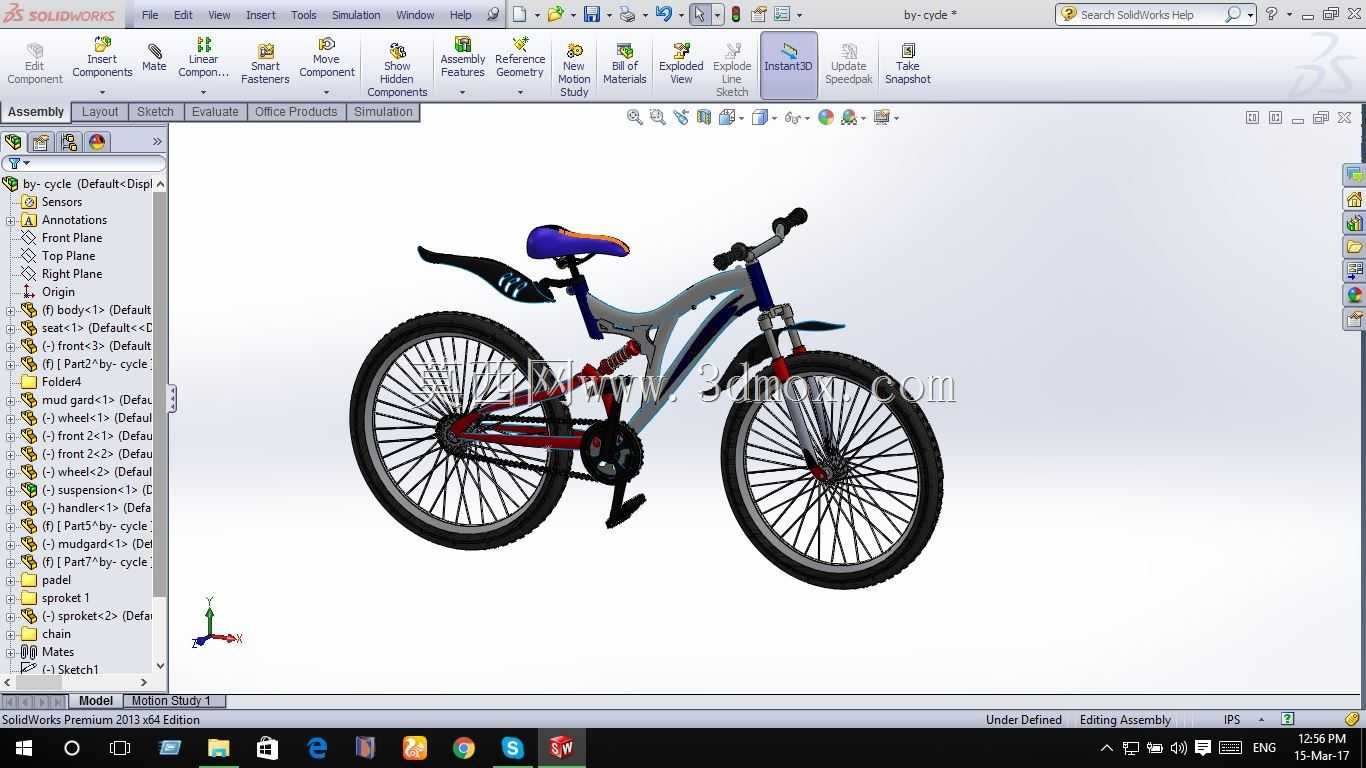Create a New Motion Study
Image resolution: width=1366 pixels, height=768 pixels.
click(x=574, y=70)
